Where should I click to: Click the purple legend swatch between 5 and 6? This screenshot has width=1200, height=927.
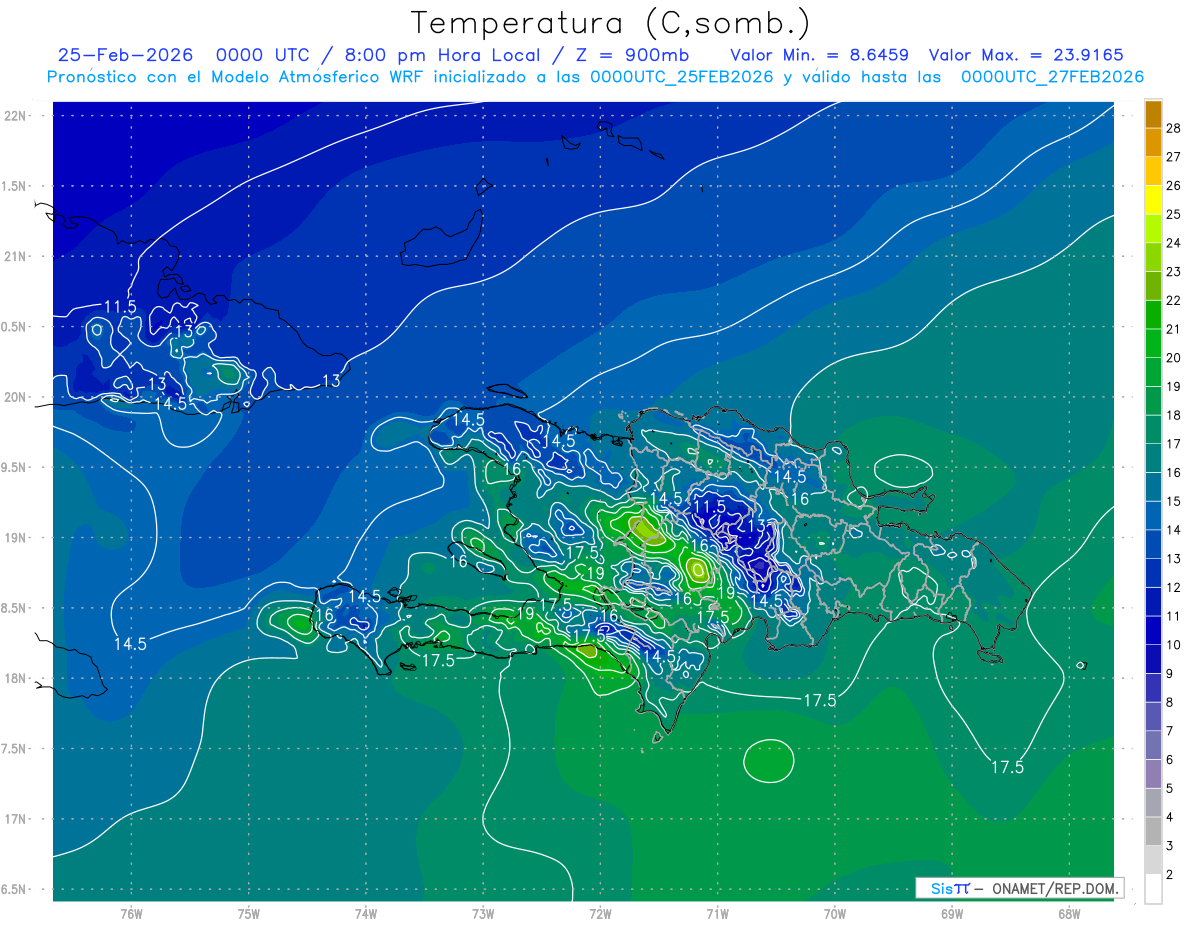tap(1153, 773)
